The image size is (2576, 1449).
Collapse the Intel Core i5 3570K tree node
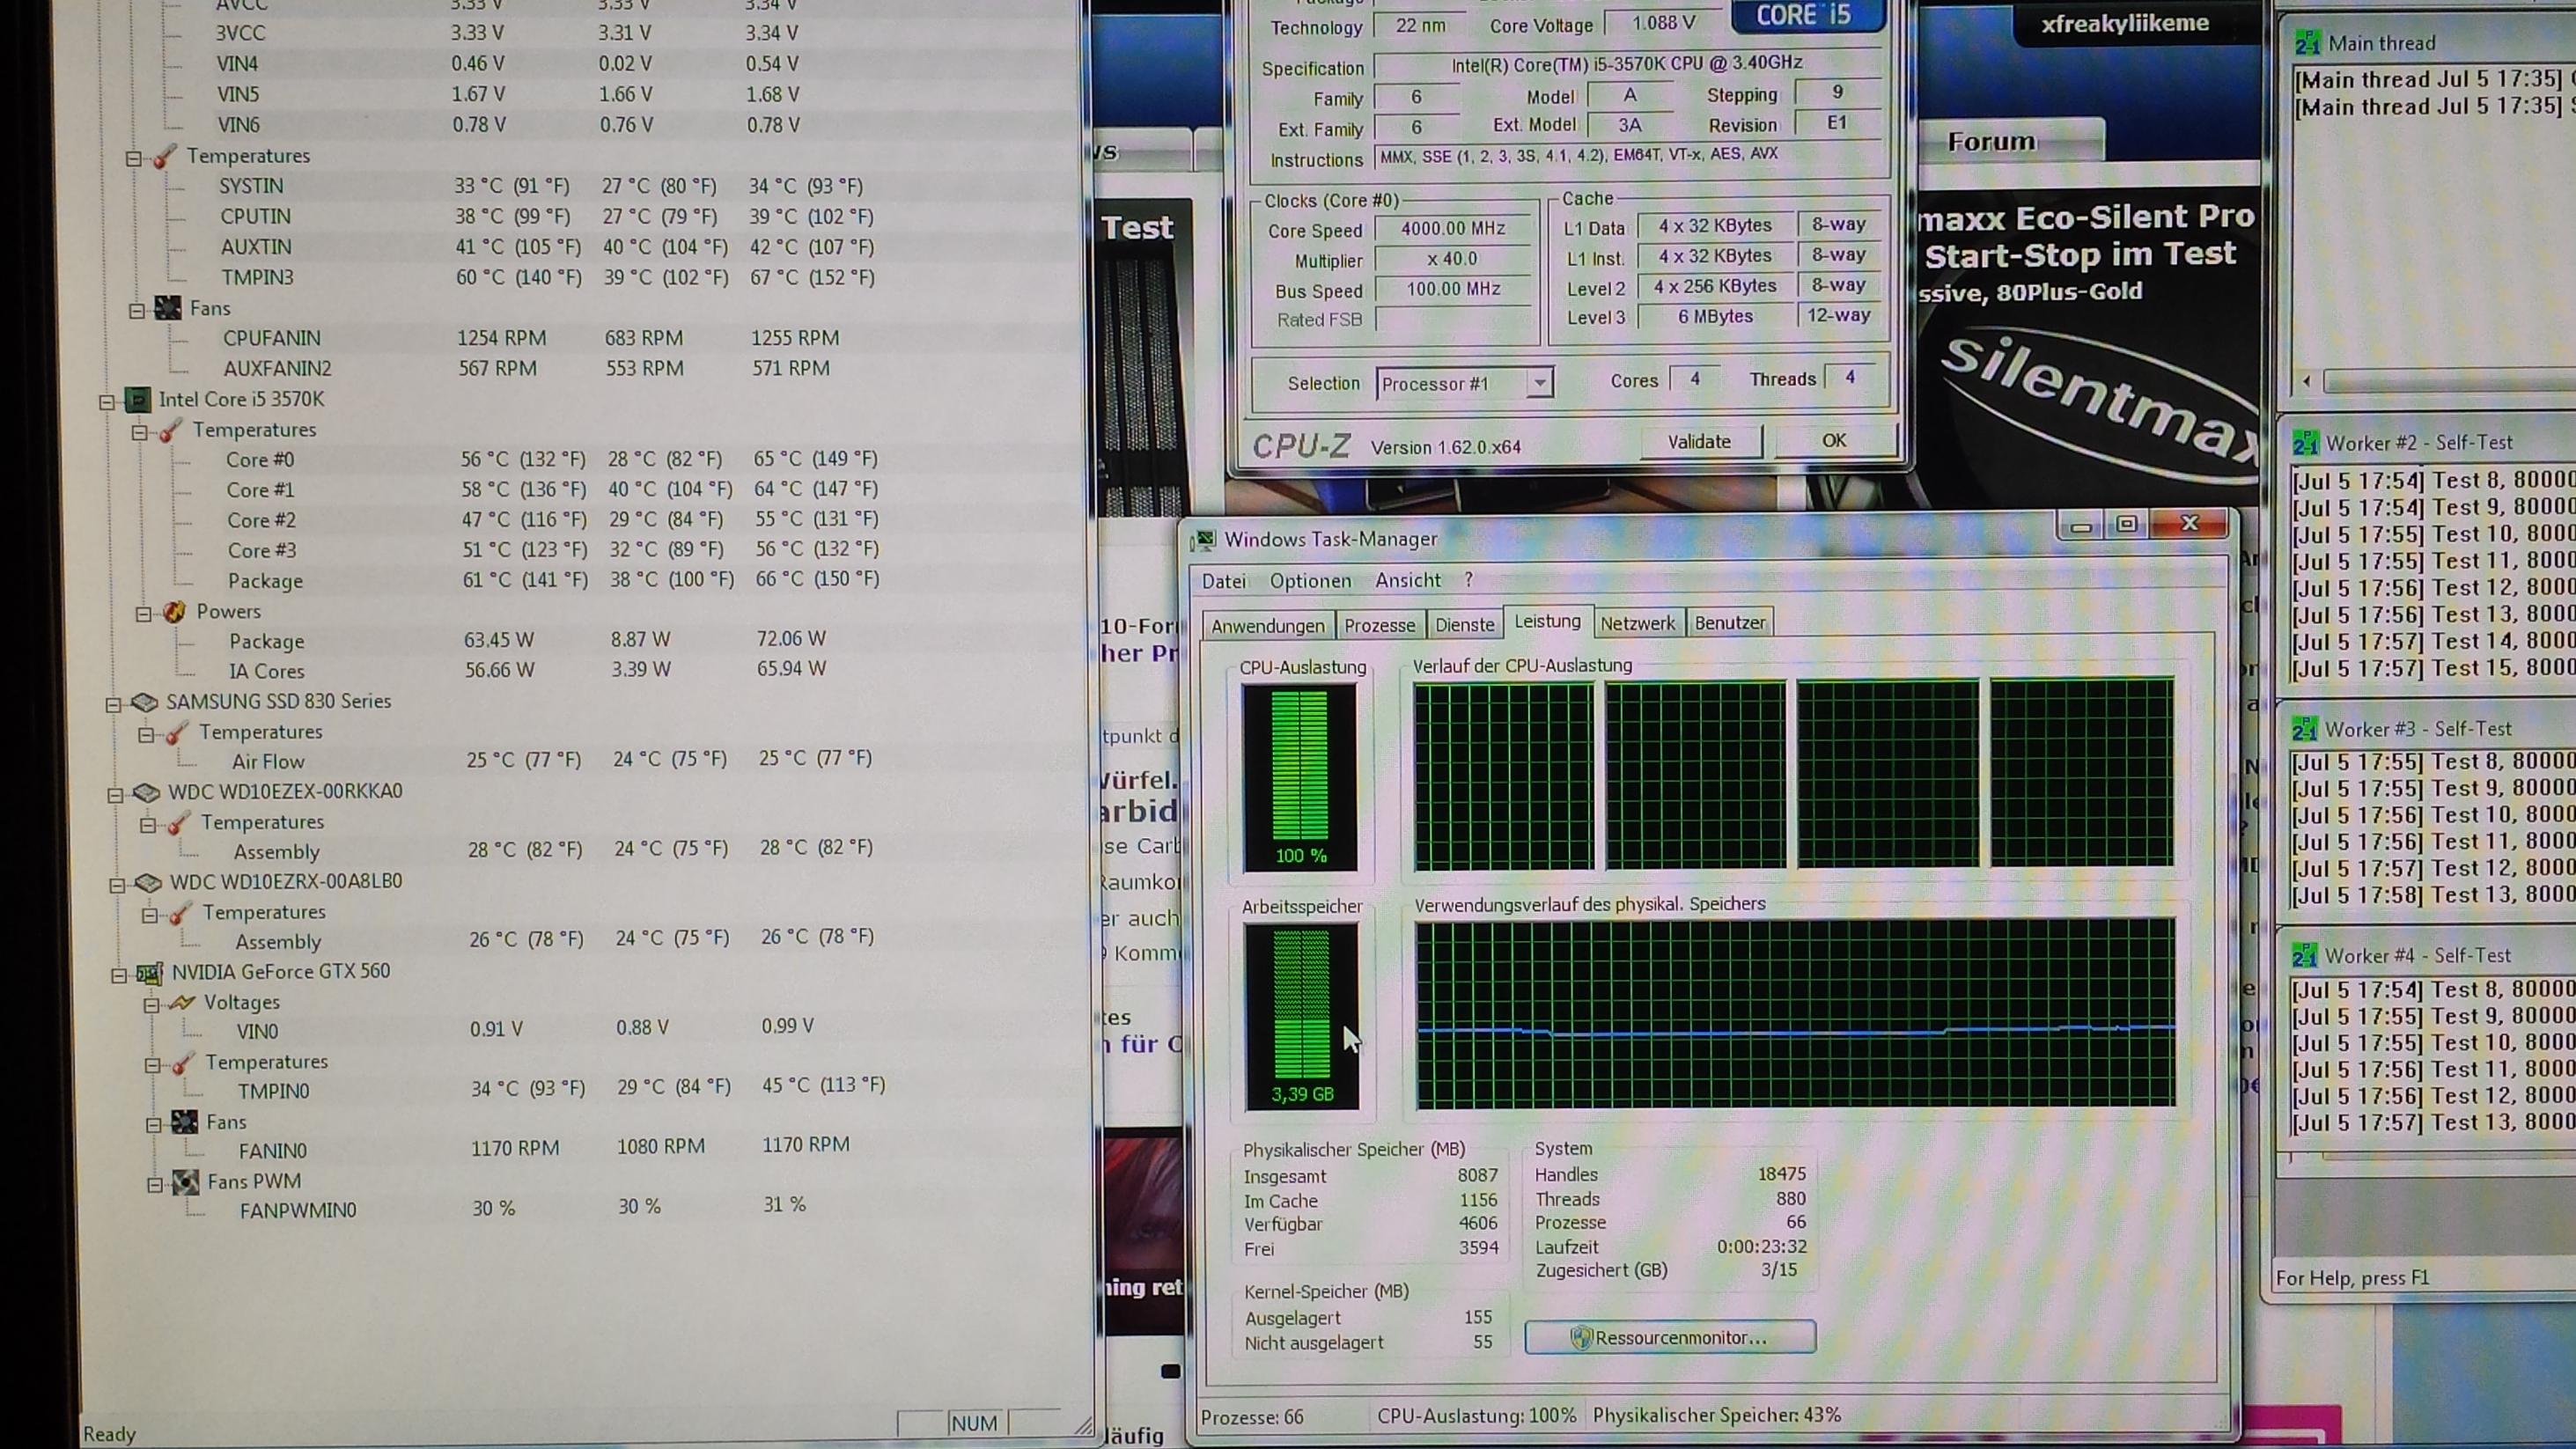coord(107,402)
